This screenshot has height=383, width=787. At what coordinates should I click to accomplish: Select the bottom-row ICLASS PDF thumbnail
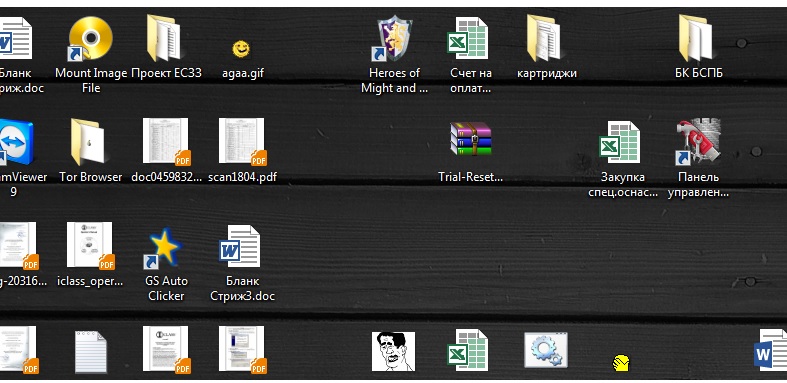point(167,350)
